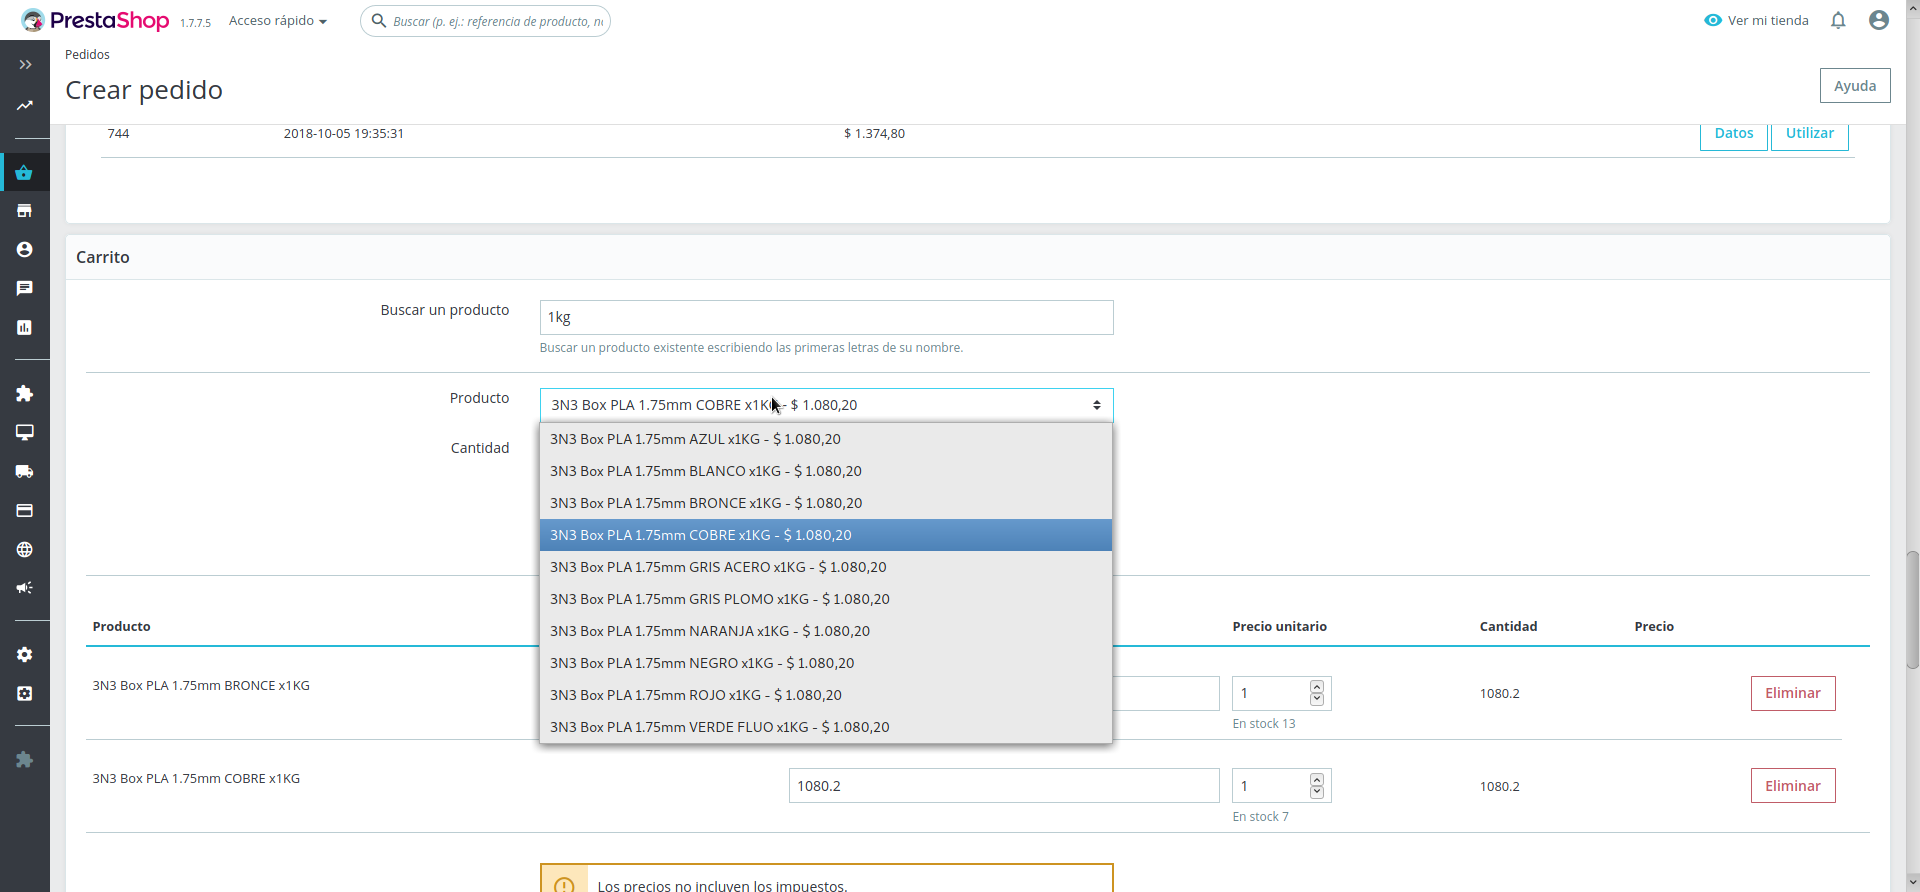1920x892 pixels.
Task: Focus the top search bar field
Action: [486, 21]
